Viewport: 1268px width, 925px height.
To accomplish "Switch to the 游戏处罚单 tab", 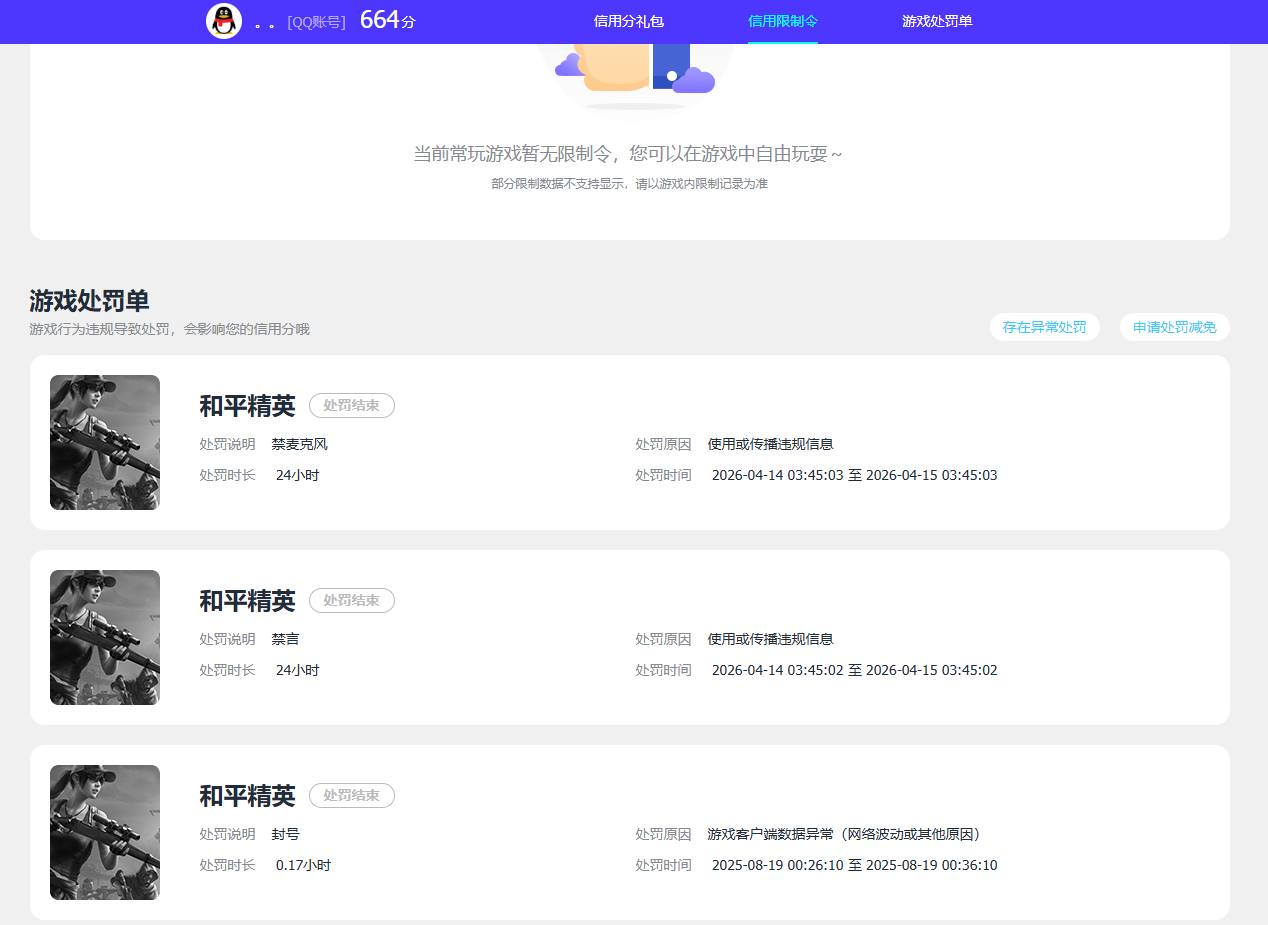I will pos(937,21).
